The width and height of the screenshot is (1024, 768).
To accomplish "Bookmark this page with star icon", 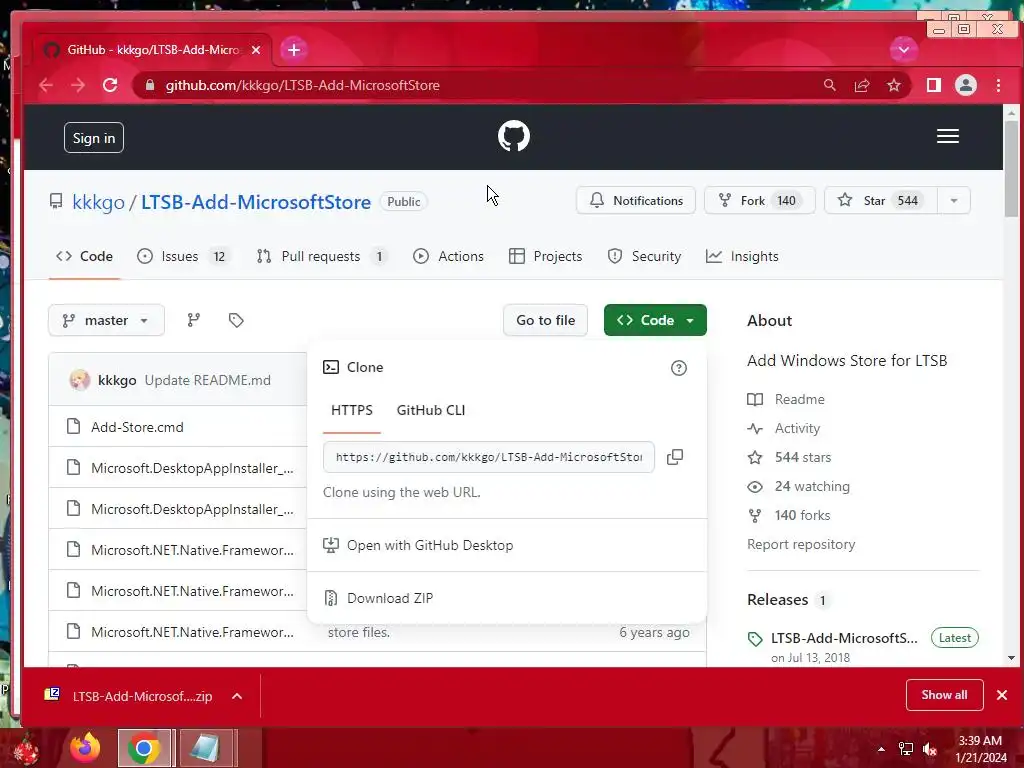I will (893, 85).
